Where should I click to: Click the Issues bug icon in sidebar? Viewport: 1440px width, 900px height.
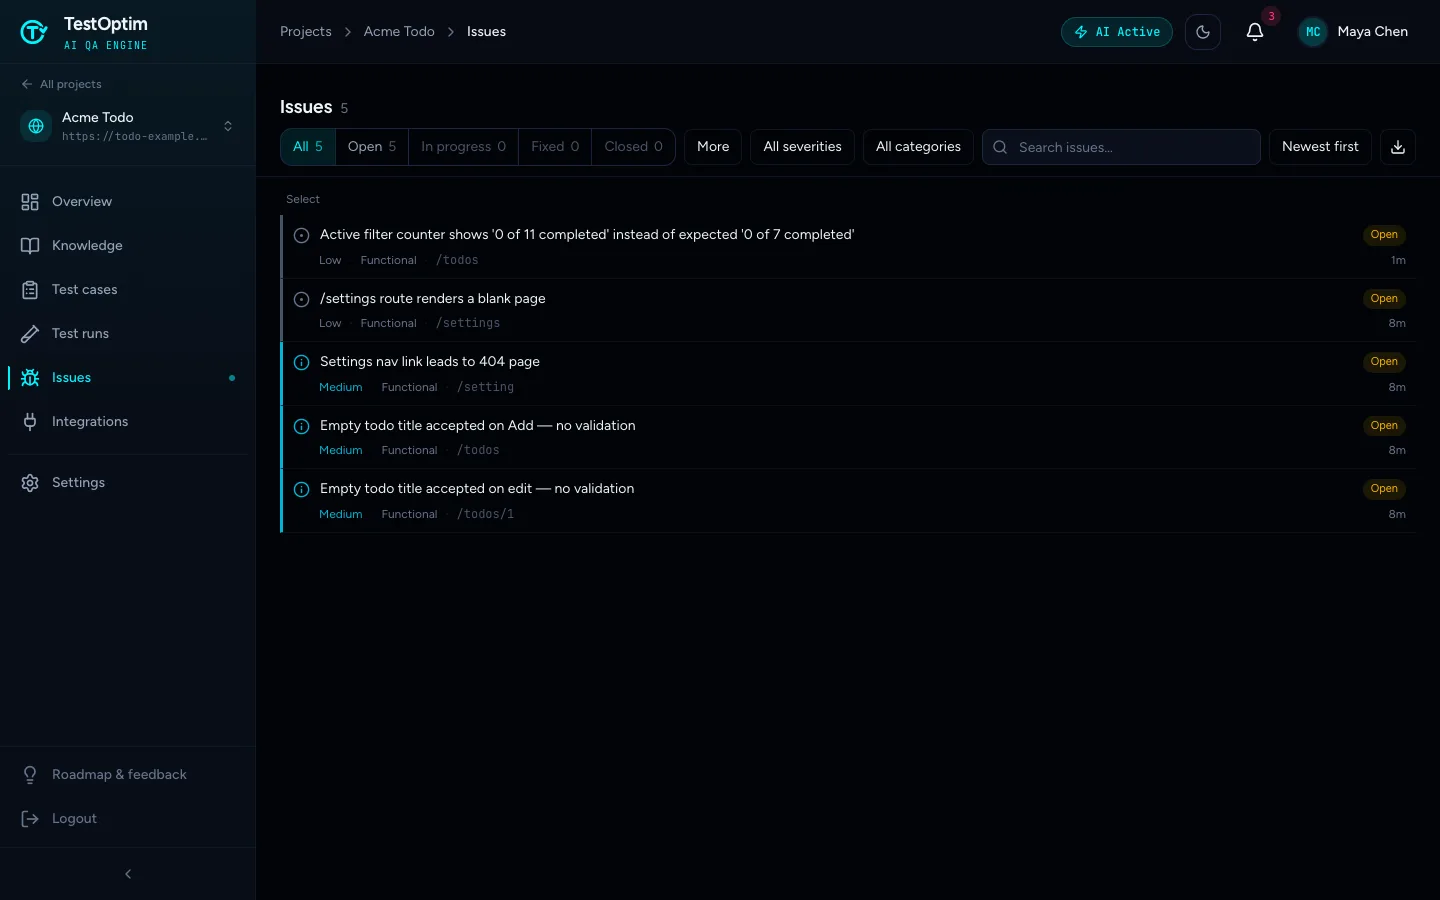point(30,378)
